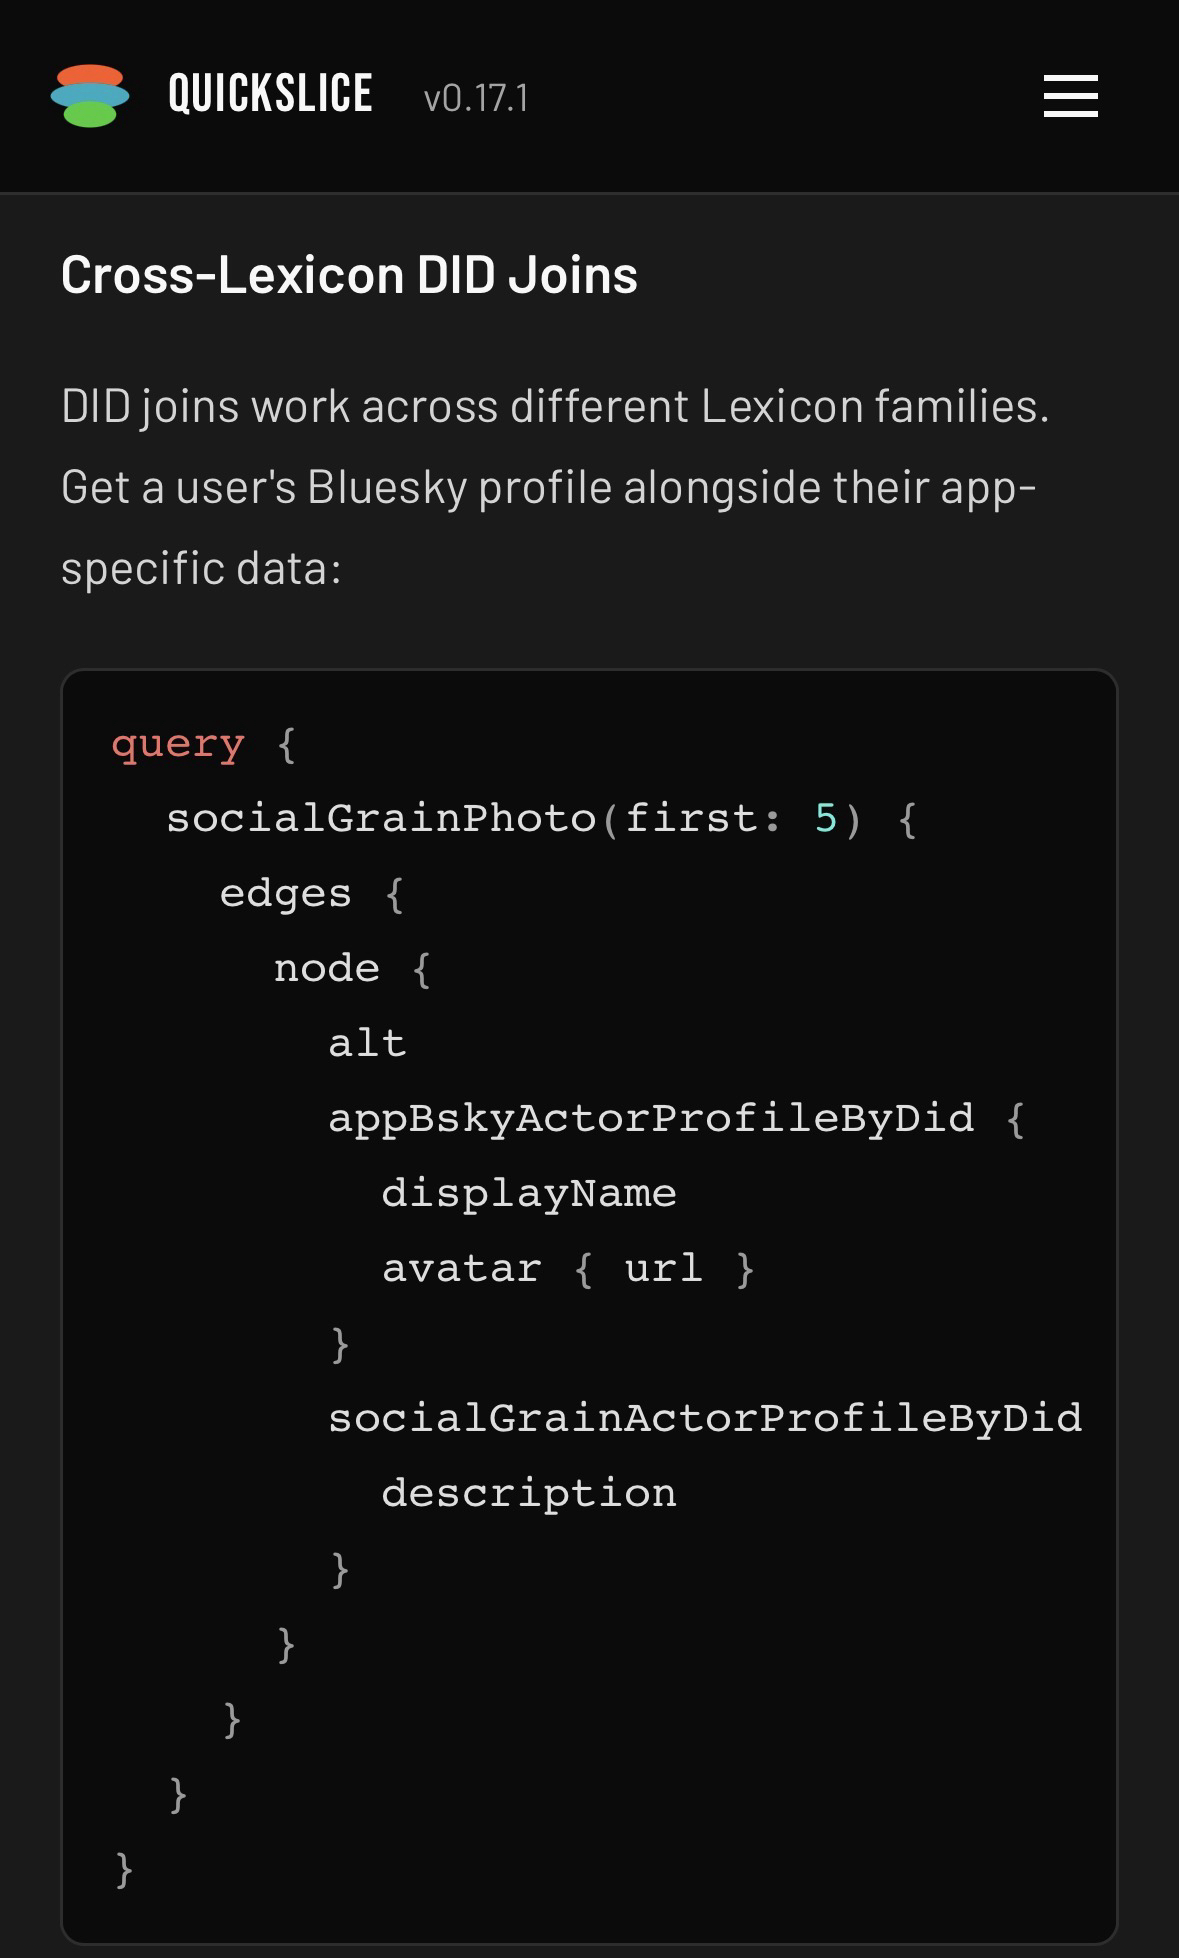Screen dimensions: 1179x1958
Task: Click the Cross-Lexicon DID Joins heading
Action: pos(349,275)
